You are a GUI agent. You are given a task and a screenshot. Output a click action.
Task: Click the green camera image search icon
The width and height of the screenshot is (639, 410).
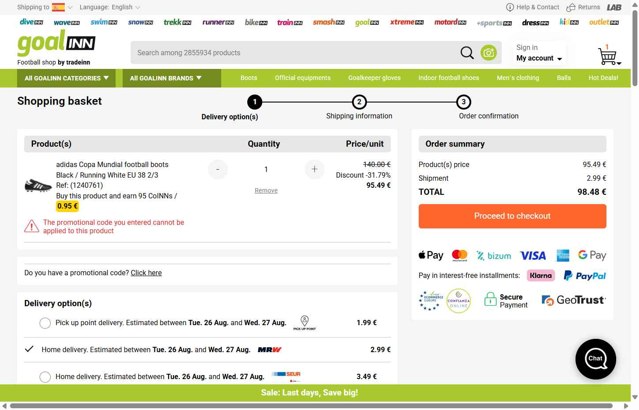pyautogui.click(x=489, y=53)
